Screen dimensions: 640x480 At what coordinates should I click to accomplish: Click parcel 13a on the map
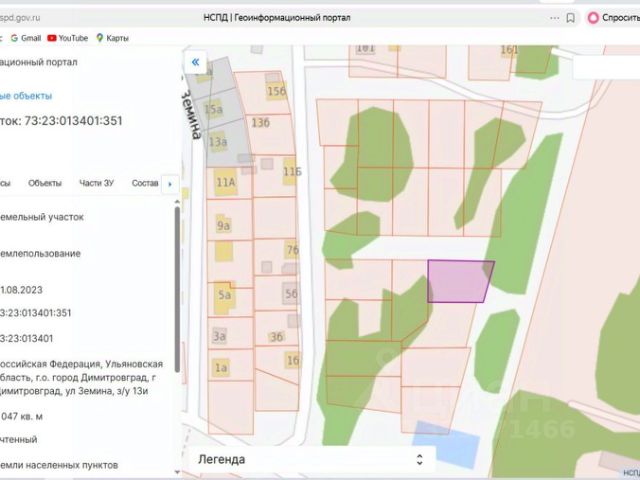point(218,142)
